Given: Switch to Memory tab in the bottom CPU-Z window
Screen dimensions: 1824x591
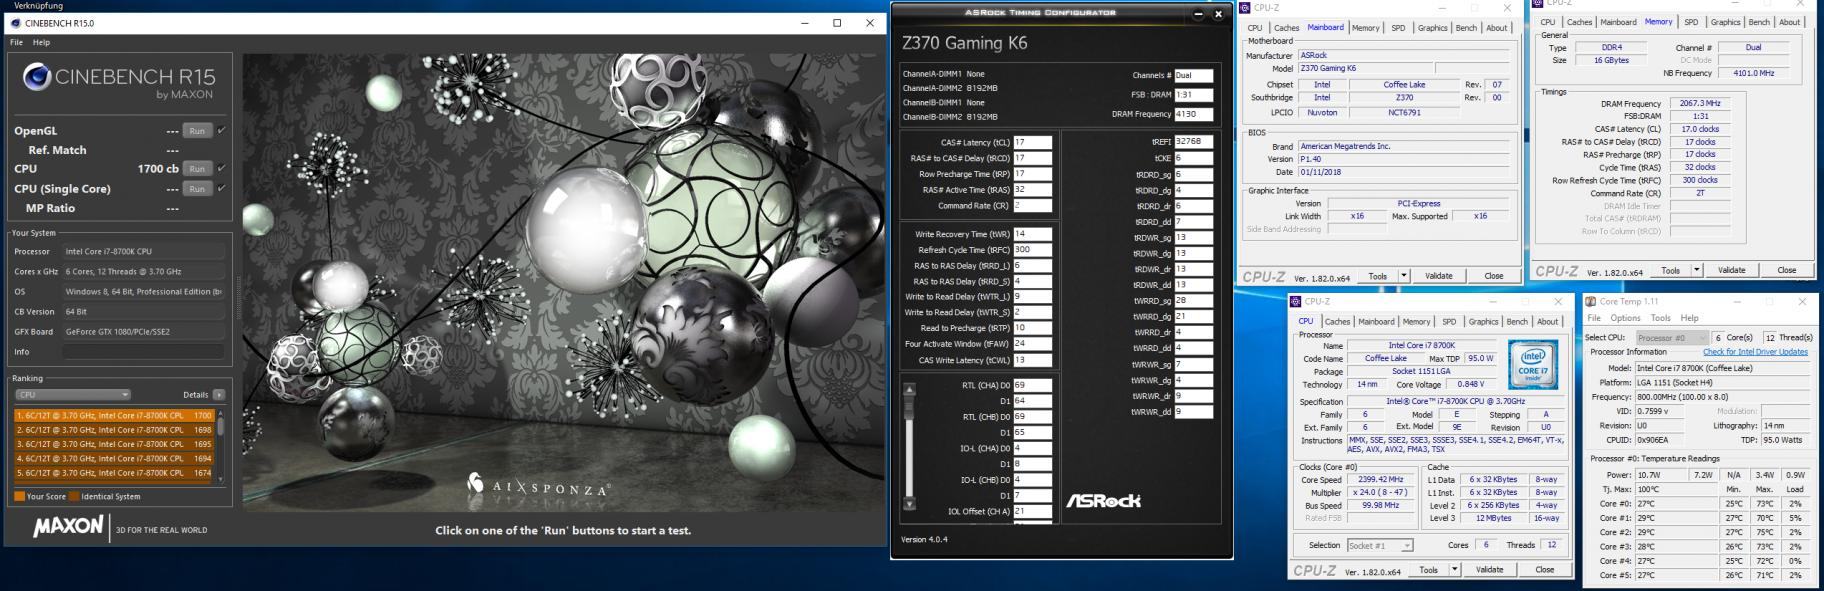Looking at the screenshot, I should pos(1416,322).
